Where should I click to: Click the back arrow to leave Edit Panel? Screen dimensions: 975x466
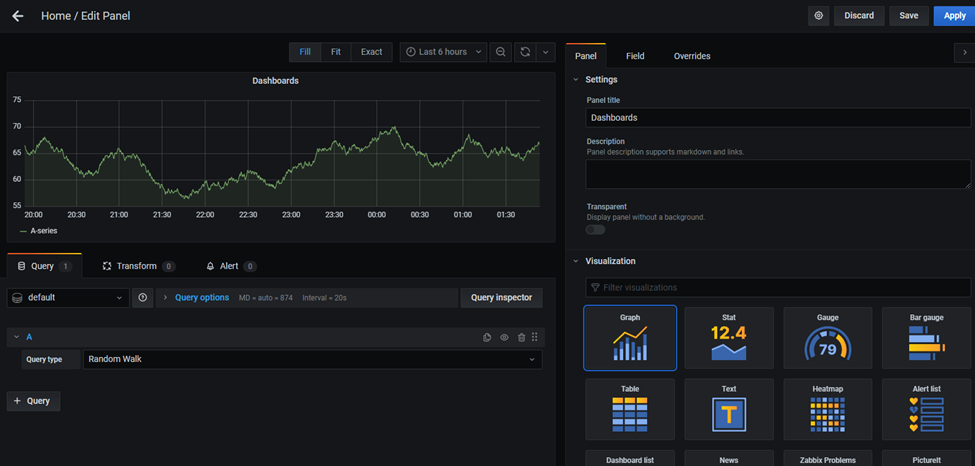click(18, 16)
